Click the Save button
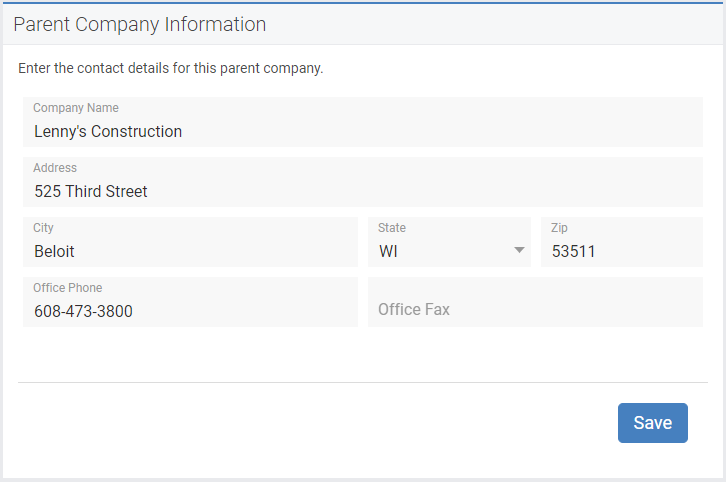 (652, 423)
